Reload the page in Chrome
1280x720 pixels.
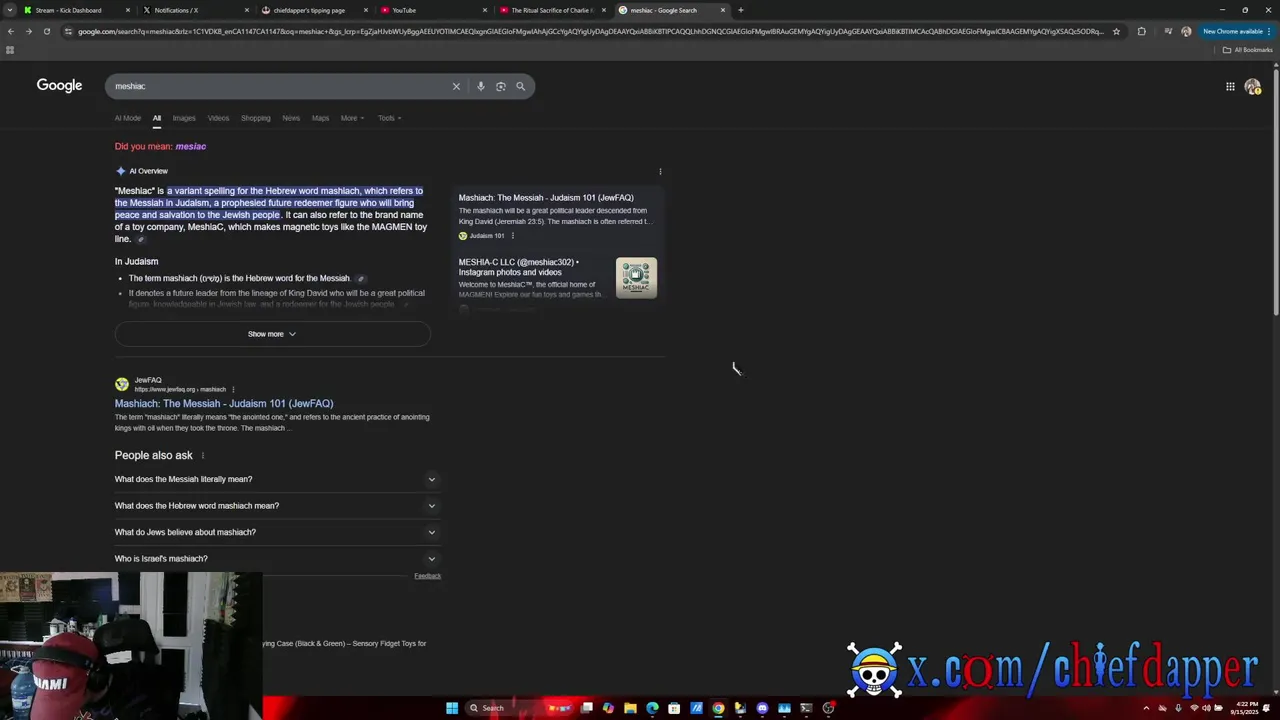(47, 31)
